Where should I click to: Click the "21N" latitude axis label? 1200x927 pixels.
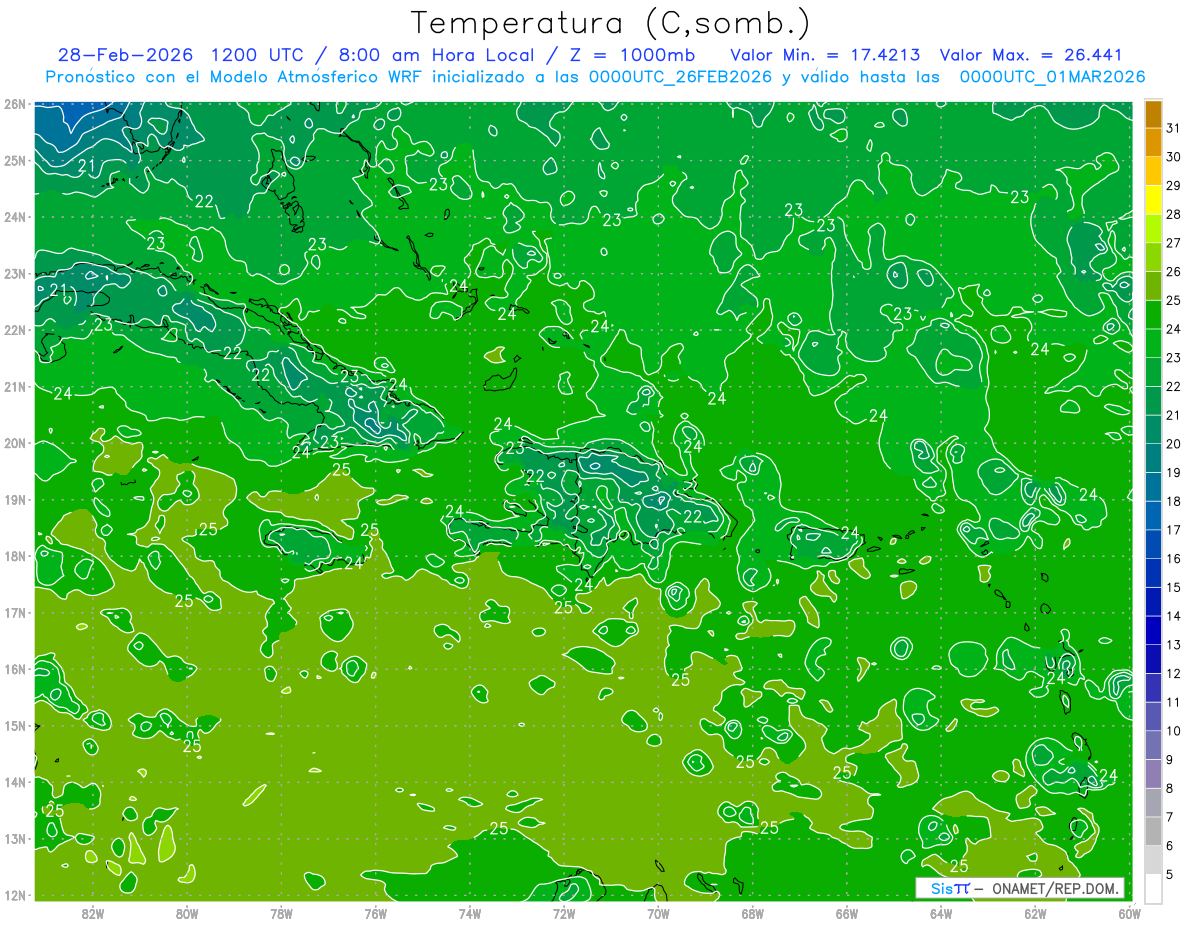pyautogui.click(x=15, y=387)
